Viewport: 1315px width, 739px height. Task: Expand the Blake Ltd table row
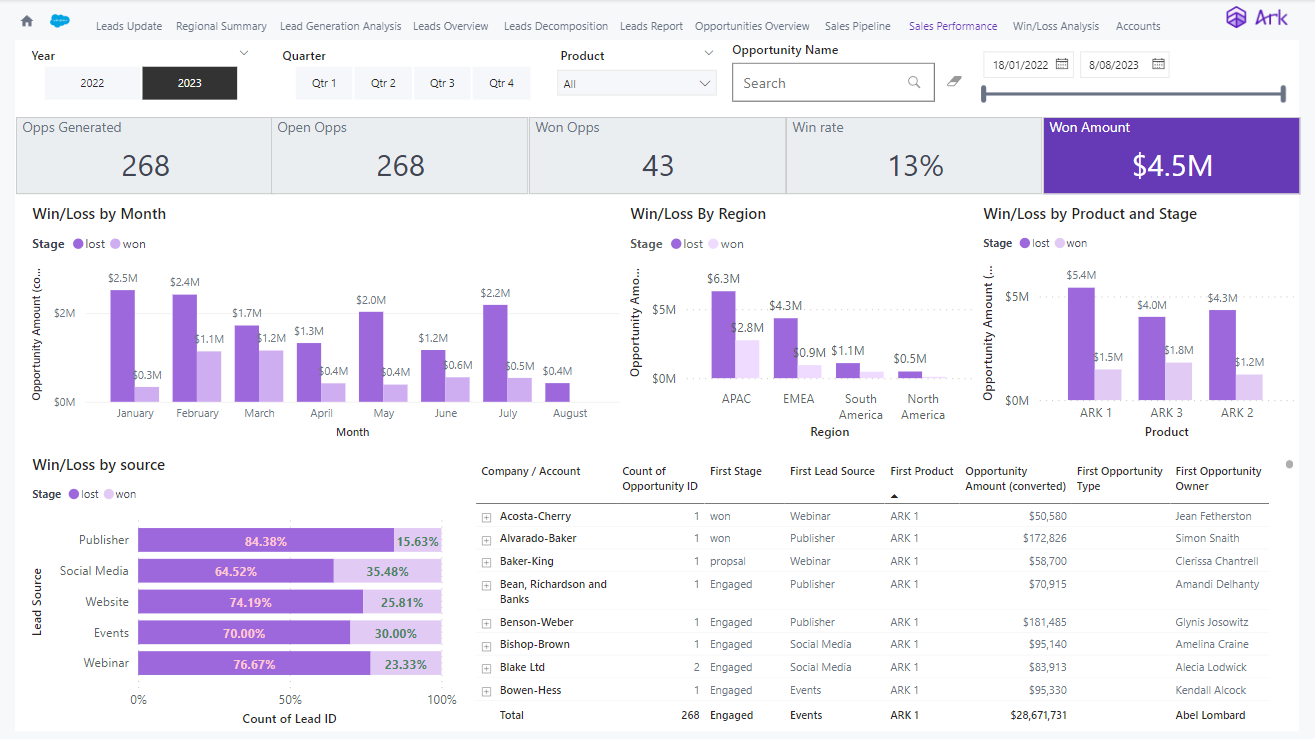[x=486, y=667]
